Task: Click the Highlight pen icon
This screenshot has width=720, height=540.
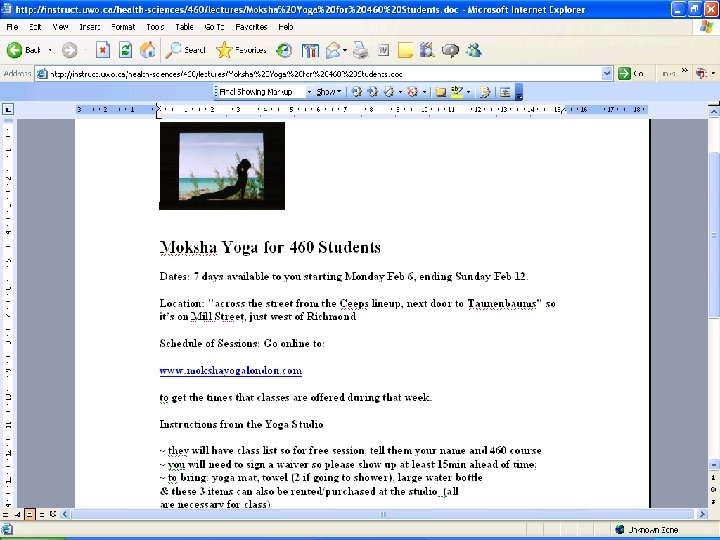Action: pyautogui.click(x=457, y=92)
